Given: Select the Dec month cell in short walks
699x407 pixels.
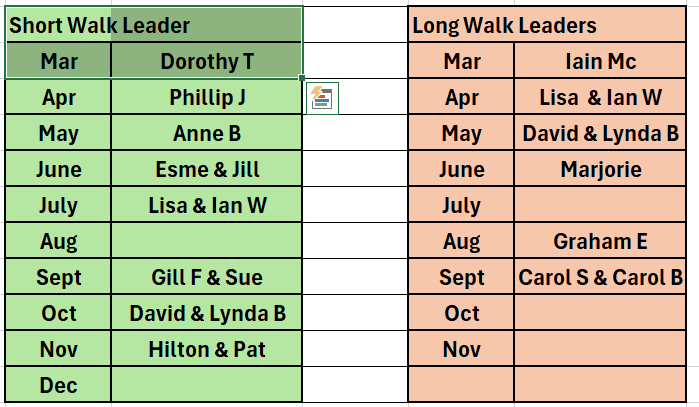Looking at the screenshot, I should 59,386.
